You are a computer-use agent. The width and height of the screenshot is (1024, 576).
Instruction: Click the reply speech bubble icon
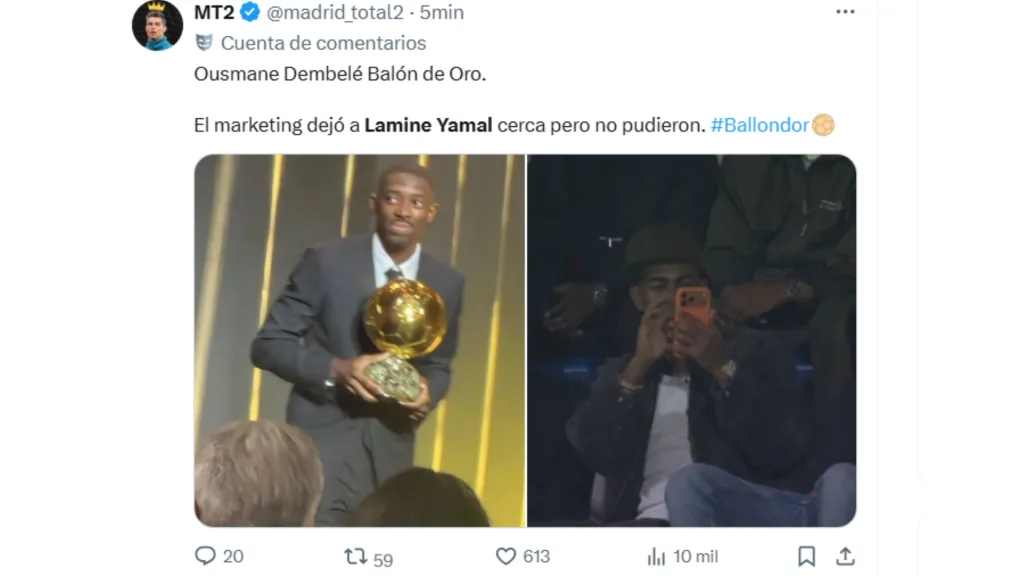click(x=205, y=556)
